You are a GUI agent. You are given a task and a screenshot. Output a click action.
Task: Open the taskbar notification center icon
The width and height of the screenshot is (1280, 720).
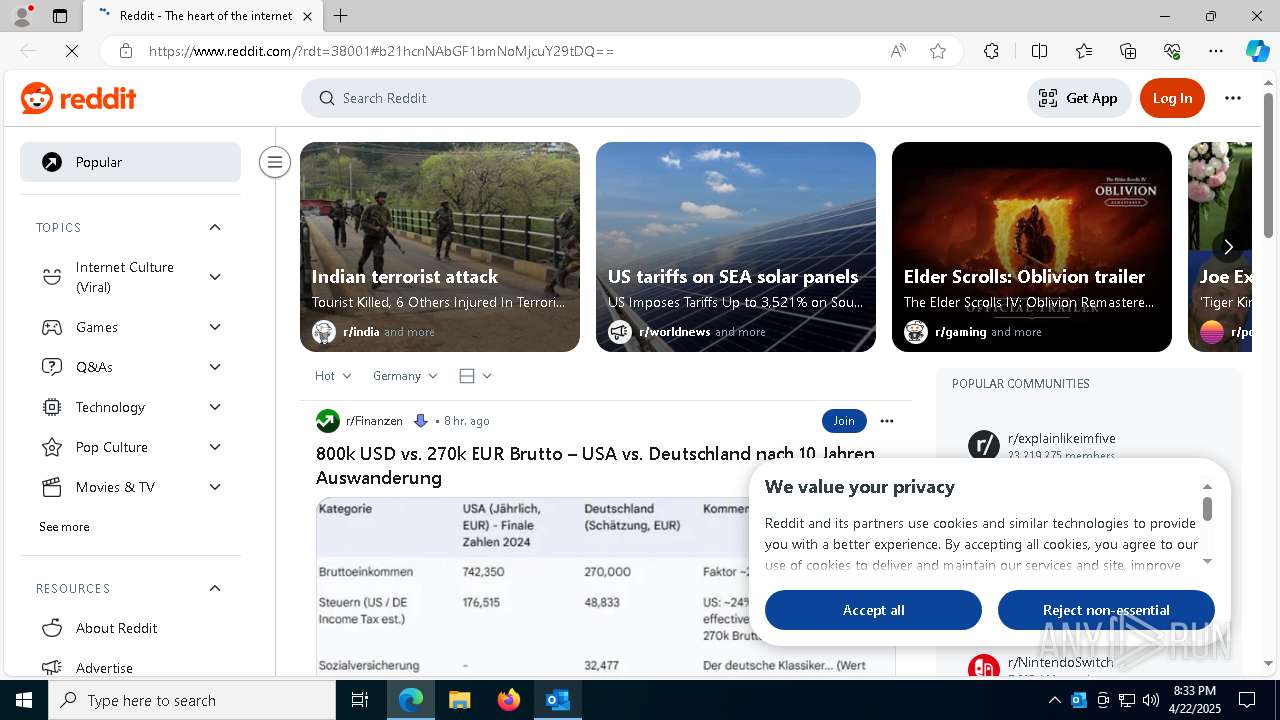tap(1247, 700)
